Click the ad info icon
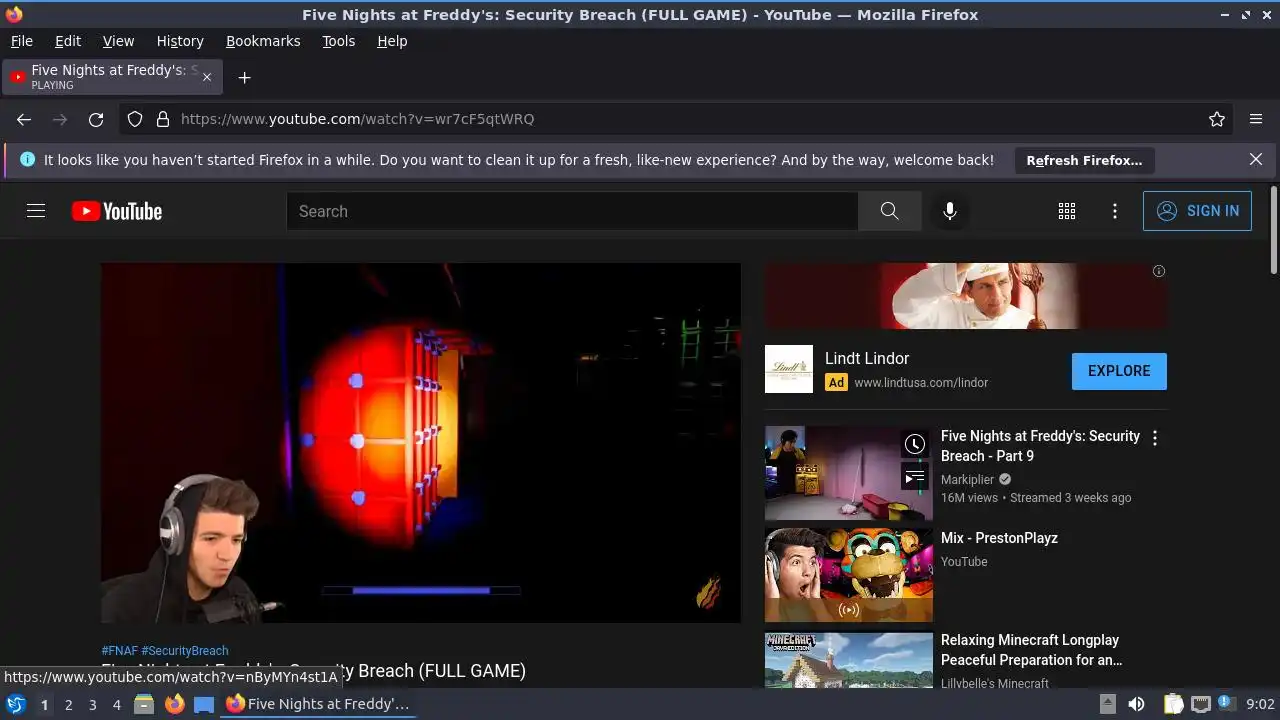The height and width of the screenshot is (720, 1280). 1159,271
